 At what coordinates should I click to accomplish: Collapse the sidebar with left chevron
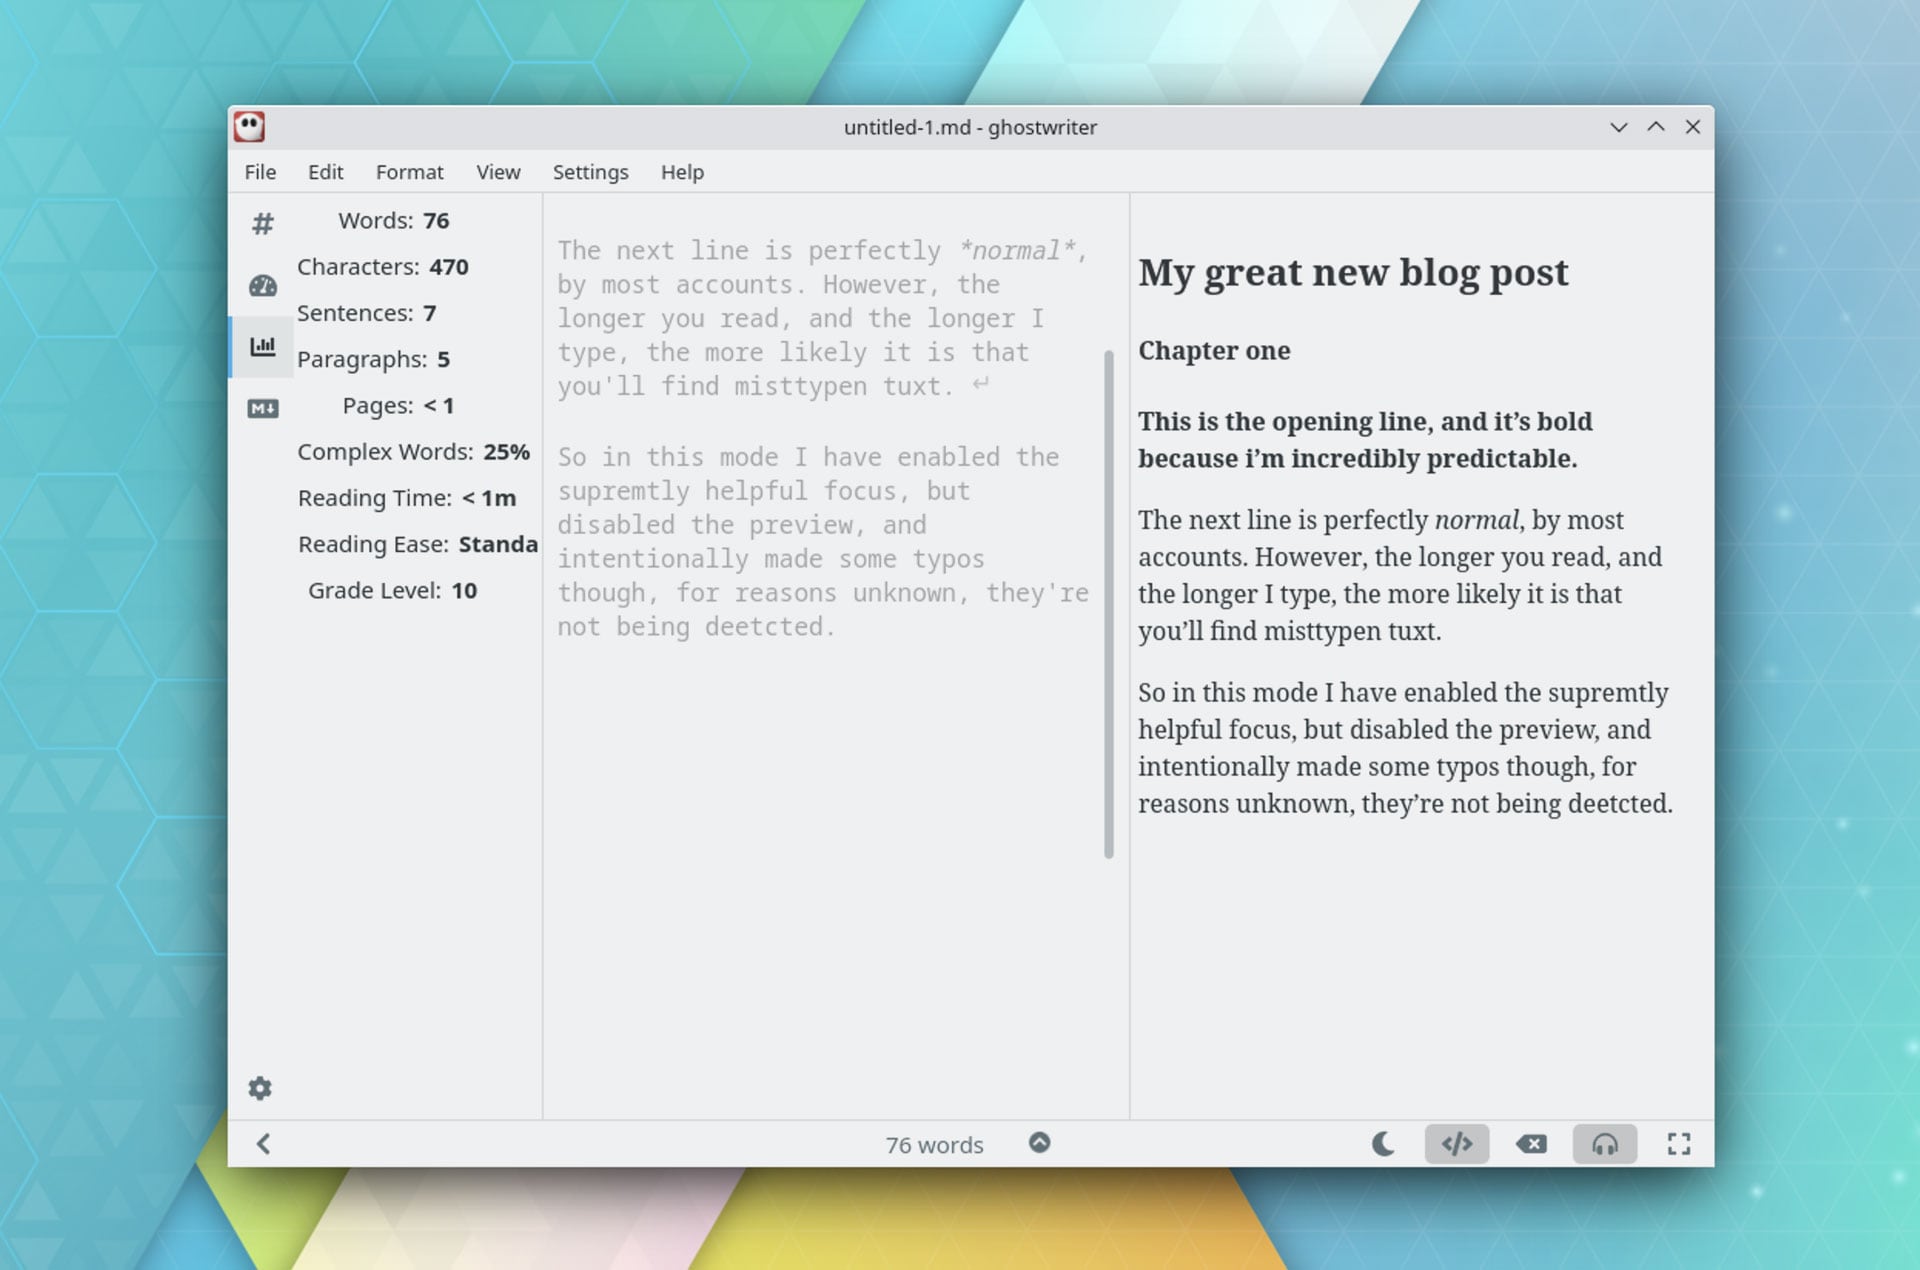tap(263, 1144)
